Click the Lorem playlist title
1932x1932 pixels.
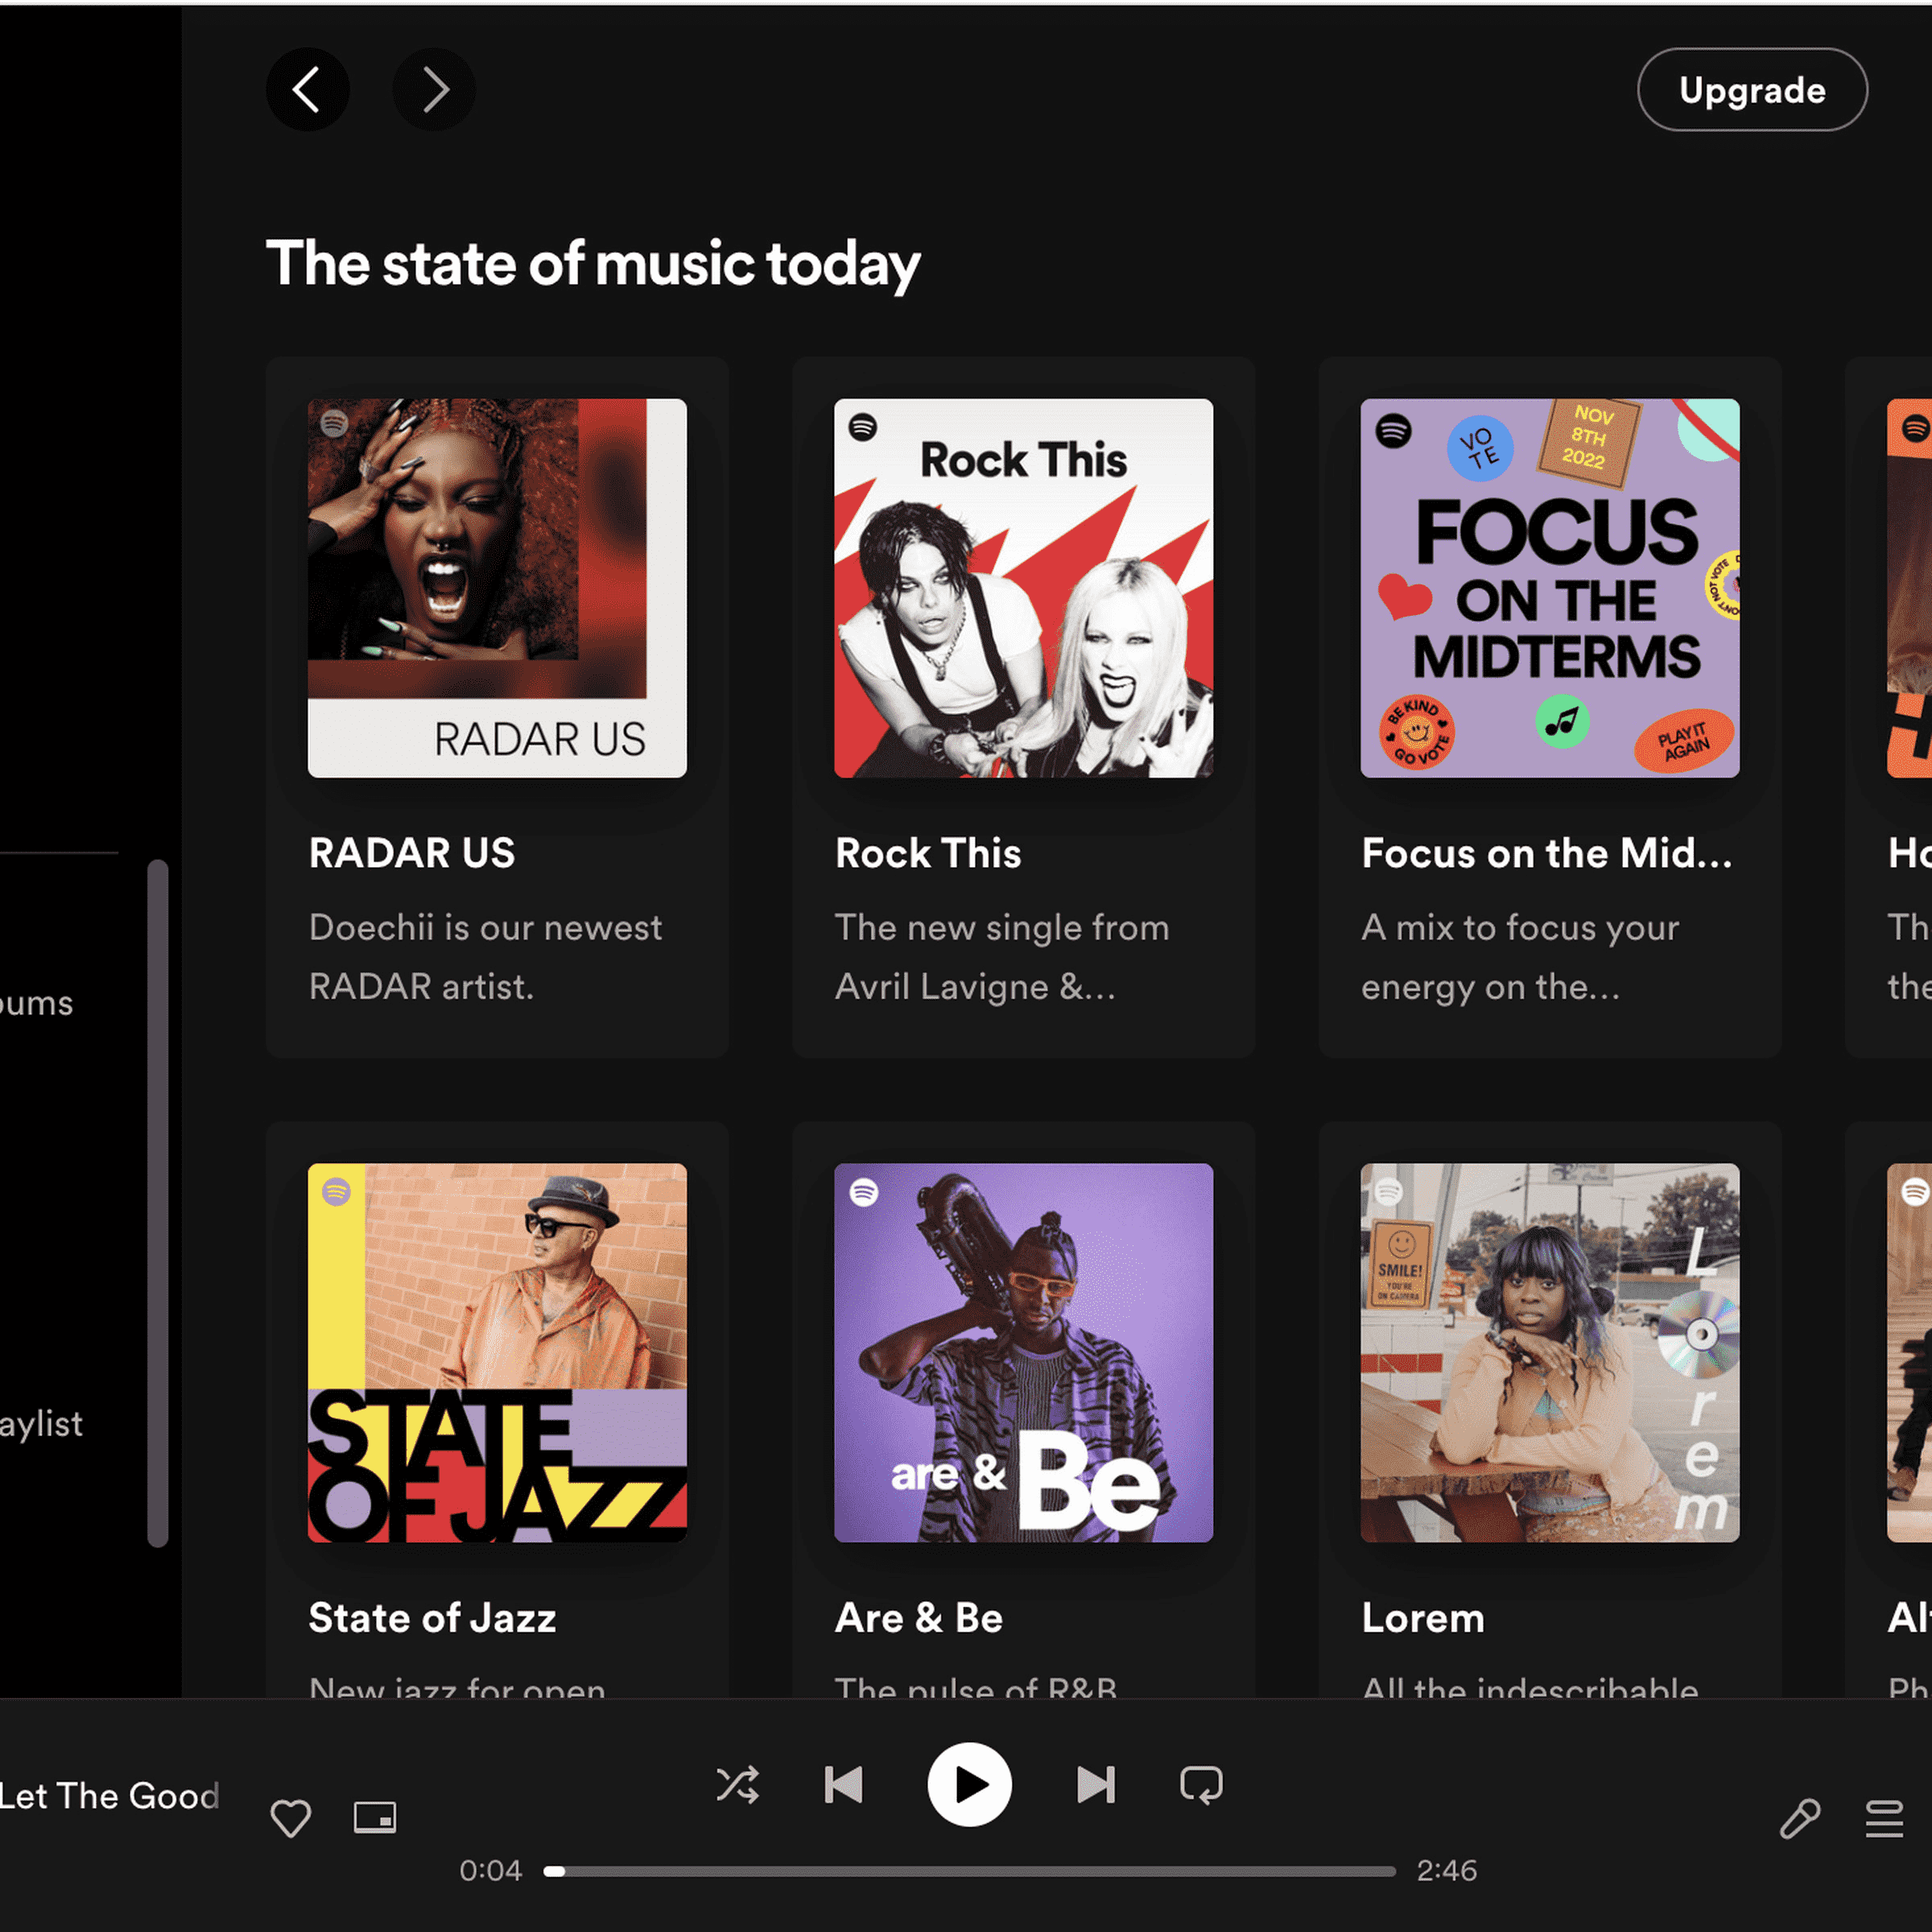click(1423, 1617)
